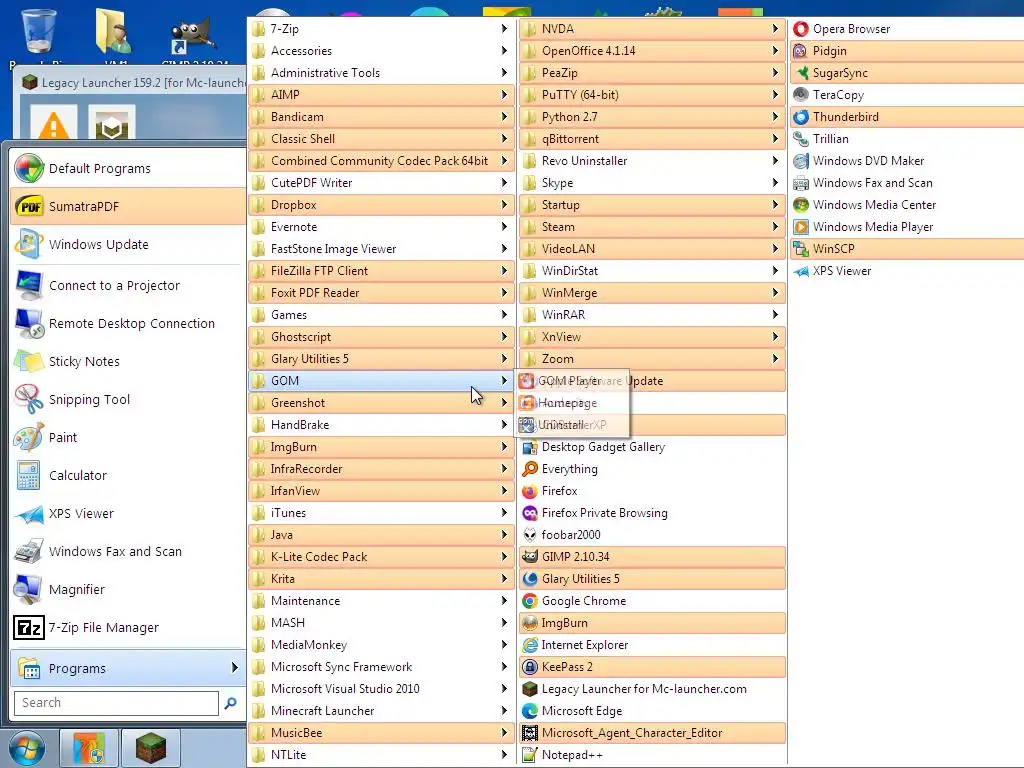Image resolution: width=1024 pixels, height=768 pixels.
Task: Open the HandBrake folder
Action: [x=381, y=425]
